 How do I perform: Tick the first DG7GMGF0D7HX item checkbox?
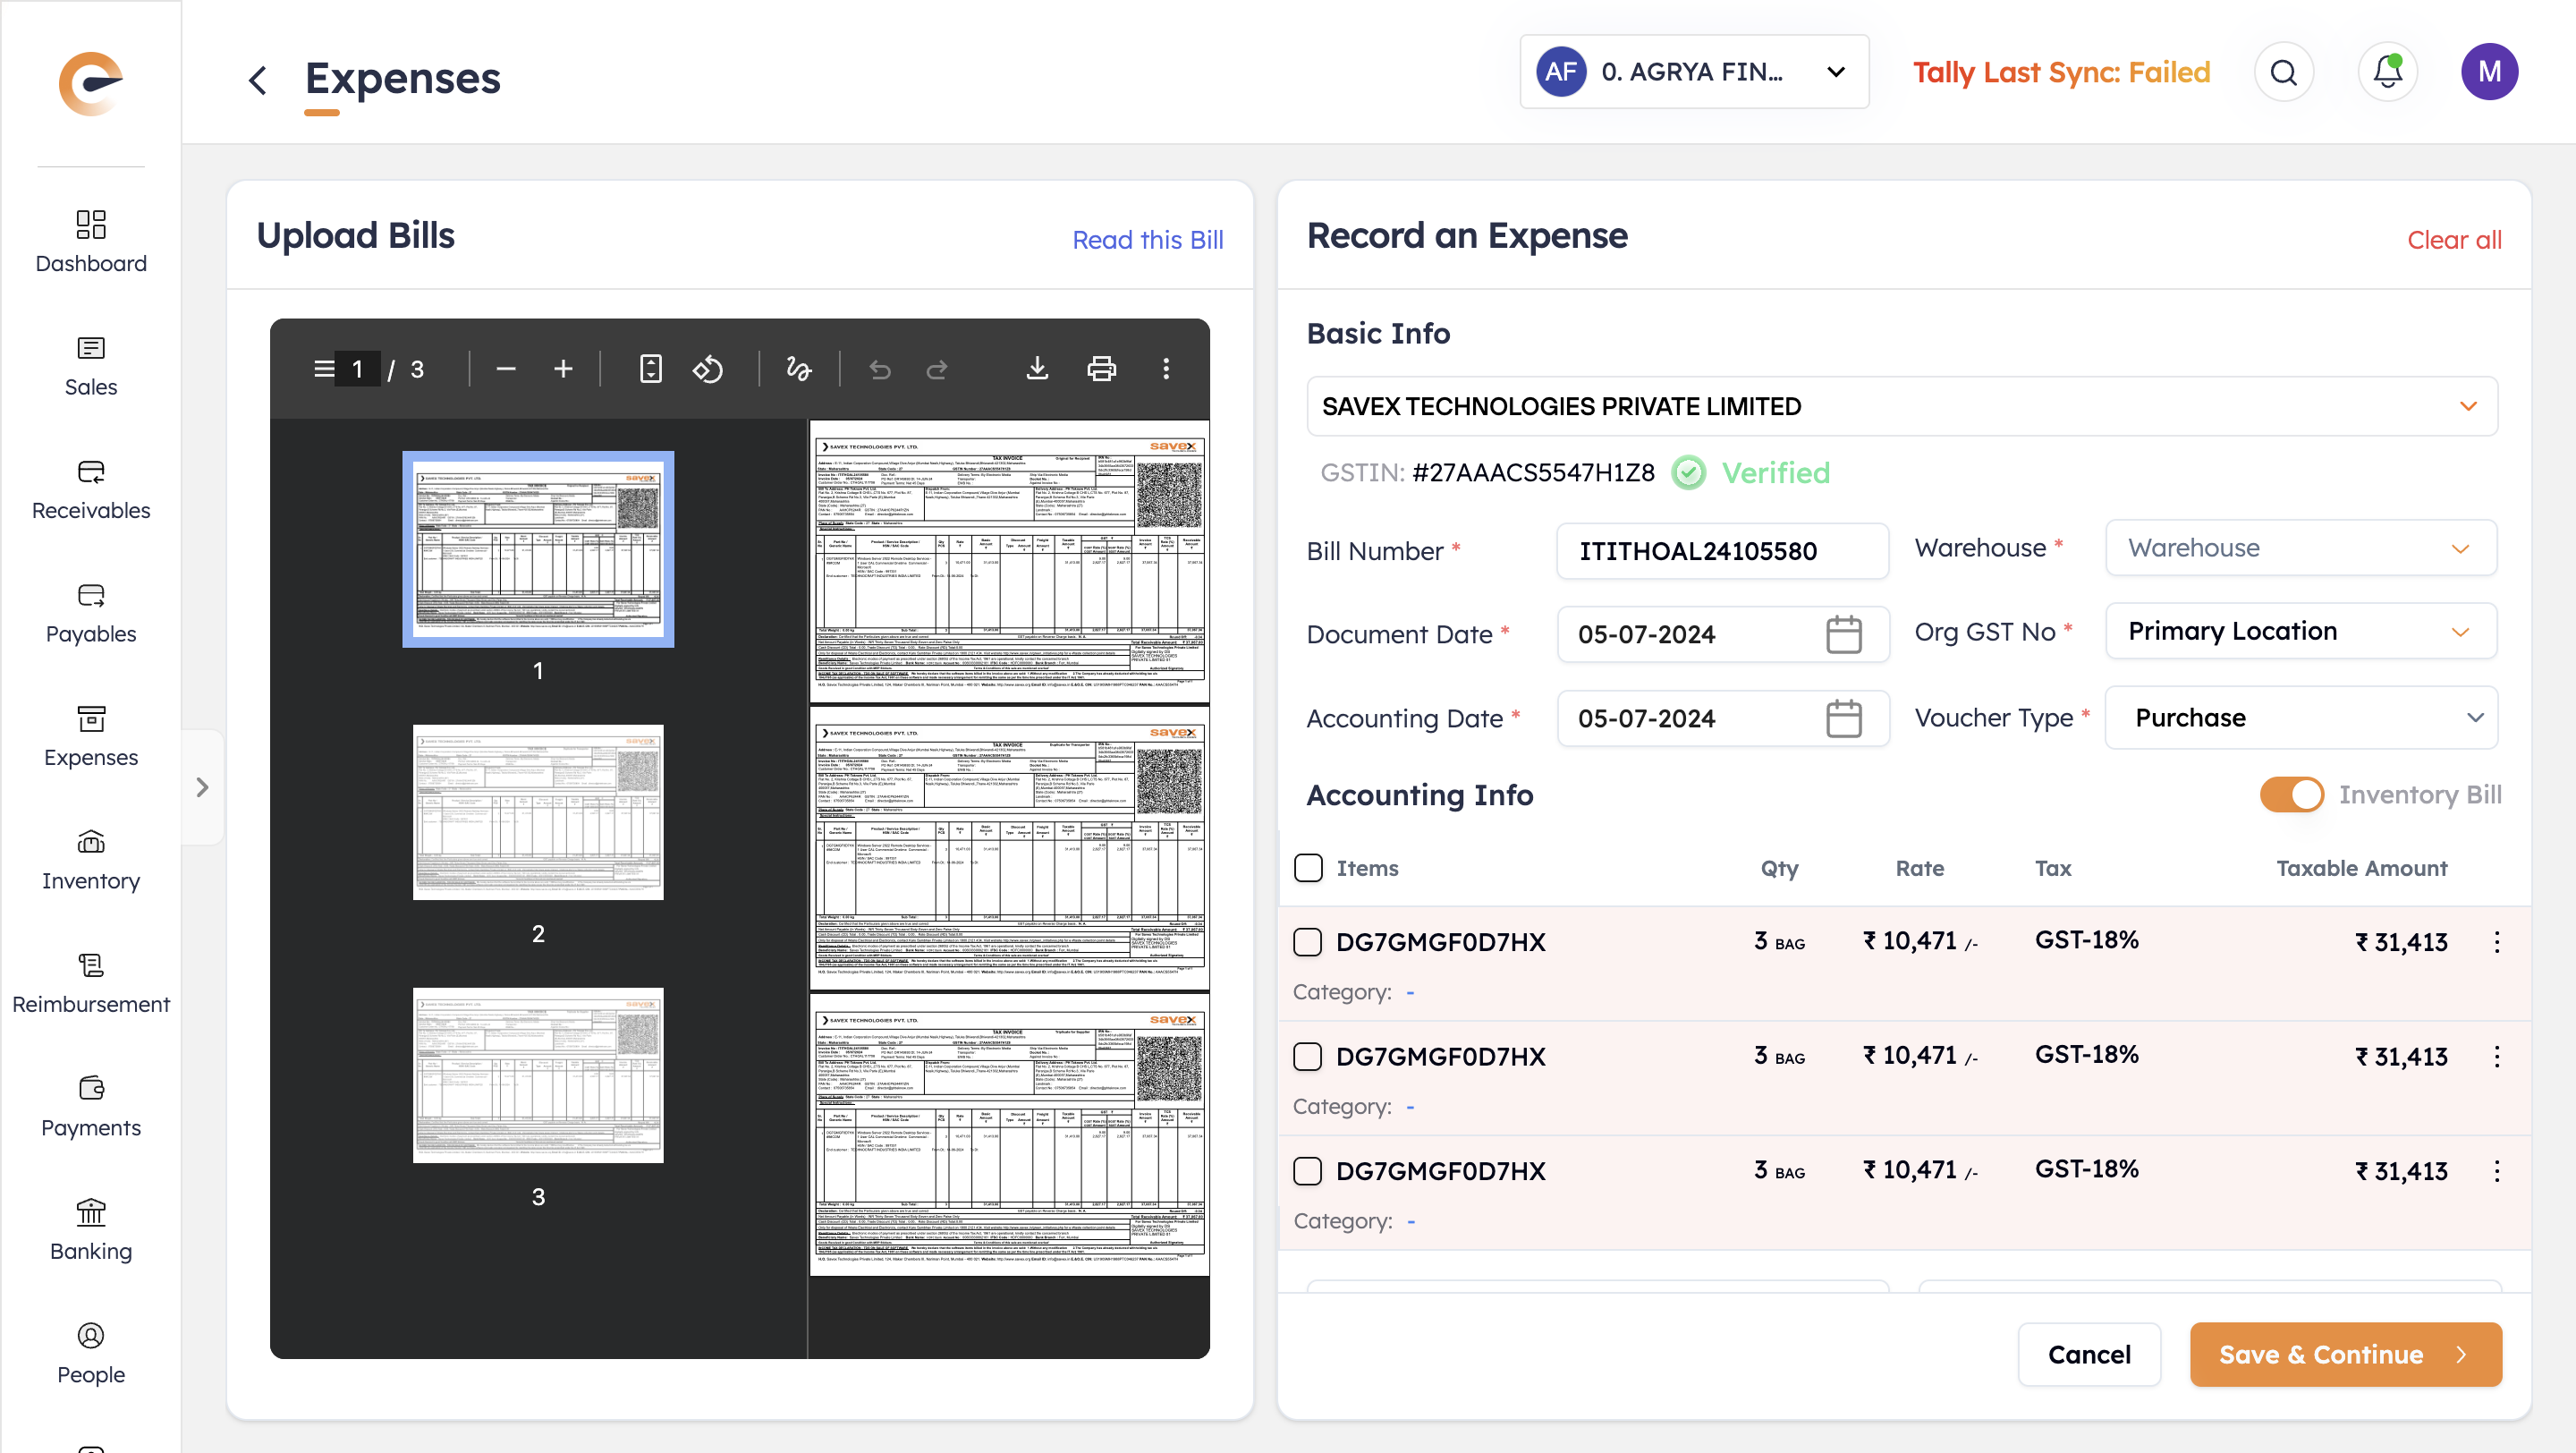coord(1308,941)
